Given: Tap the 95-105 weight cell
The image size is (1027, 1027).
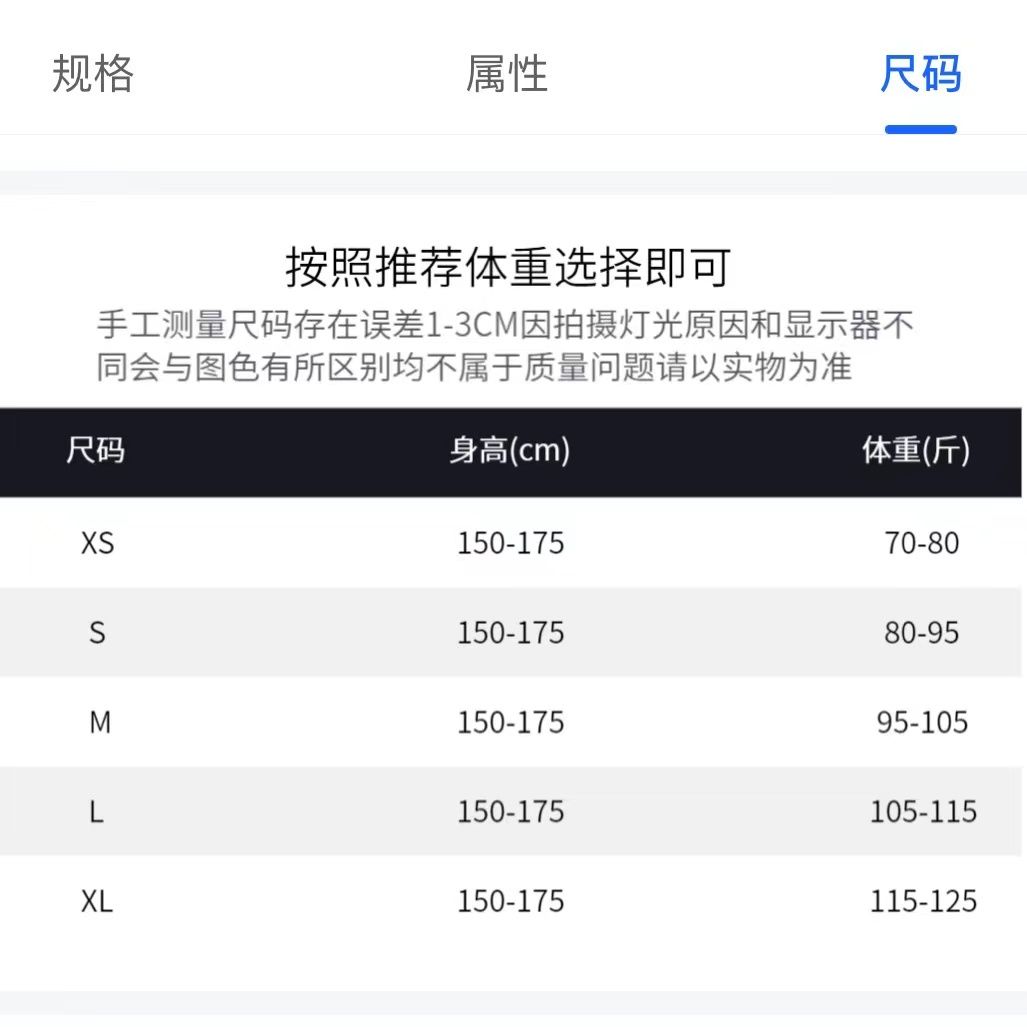Looking at the screenshot, I should click(x=922, y=722).
